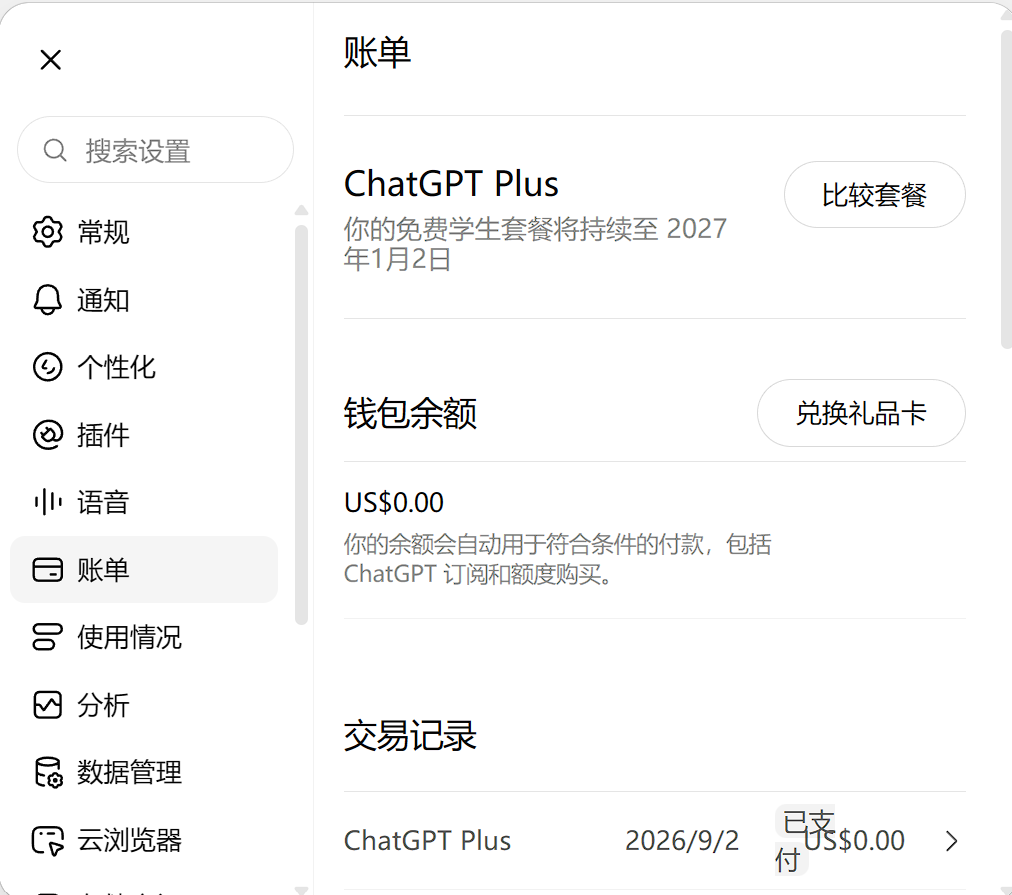
Task: Open the 常规 settings section
Action: (x=103, y=232)
